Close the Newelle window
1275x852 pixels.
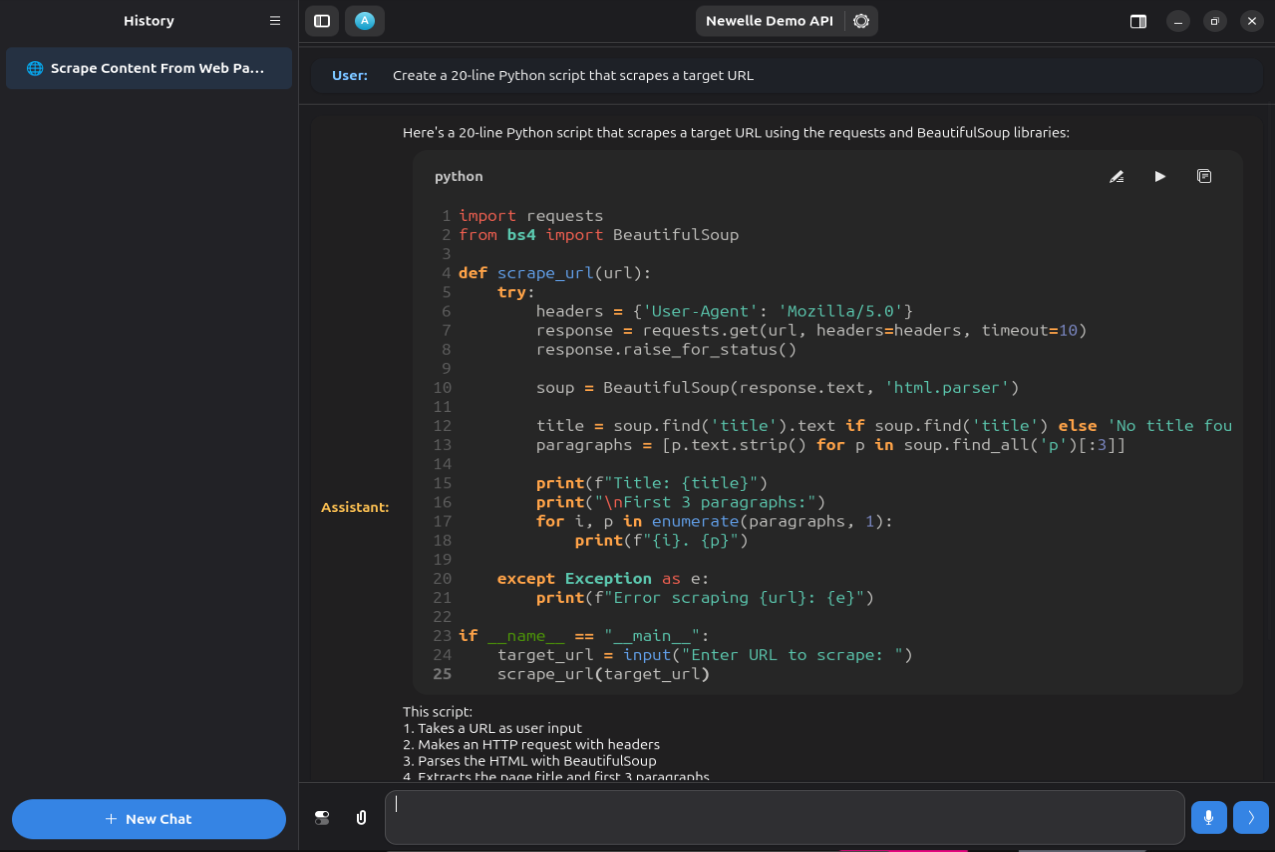(x=1251, y=21)
